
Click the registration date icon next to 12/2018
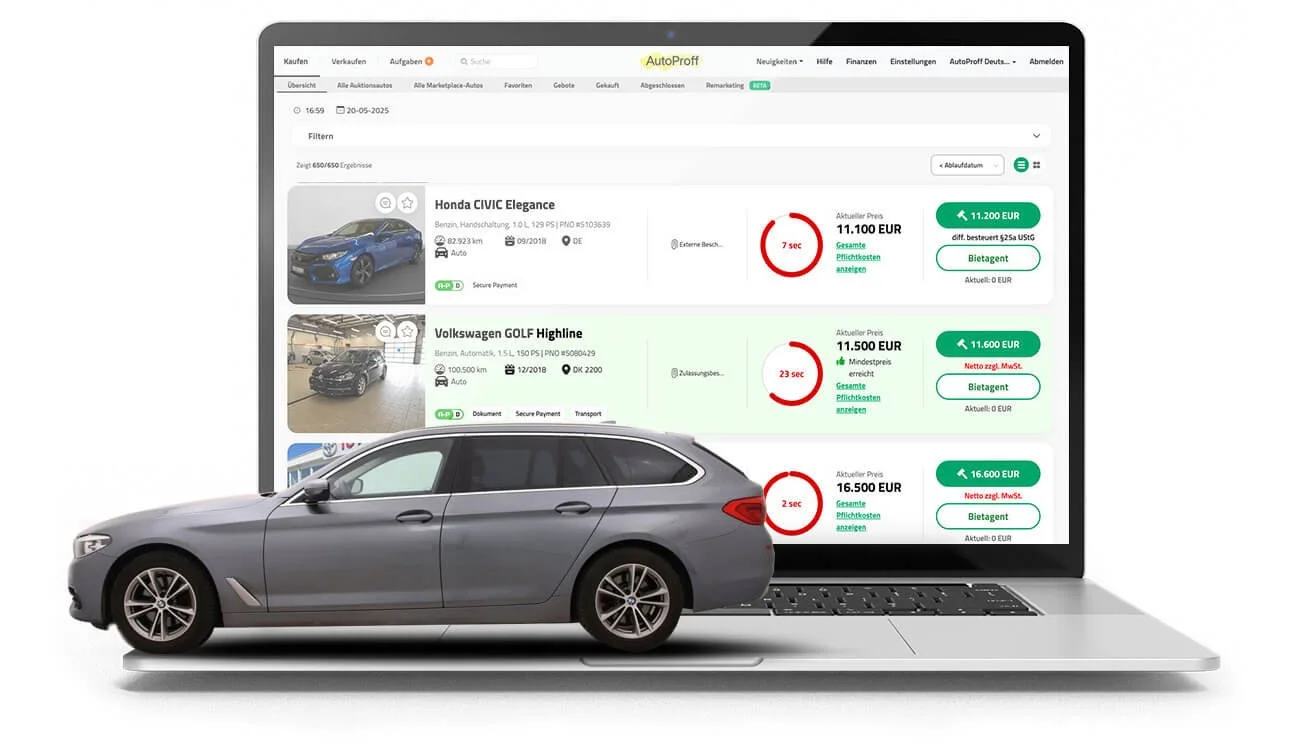pyautogui.click(x=510, y=369)
